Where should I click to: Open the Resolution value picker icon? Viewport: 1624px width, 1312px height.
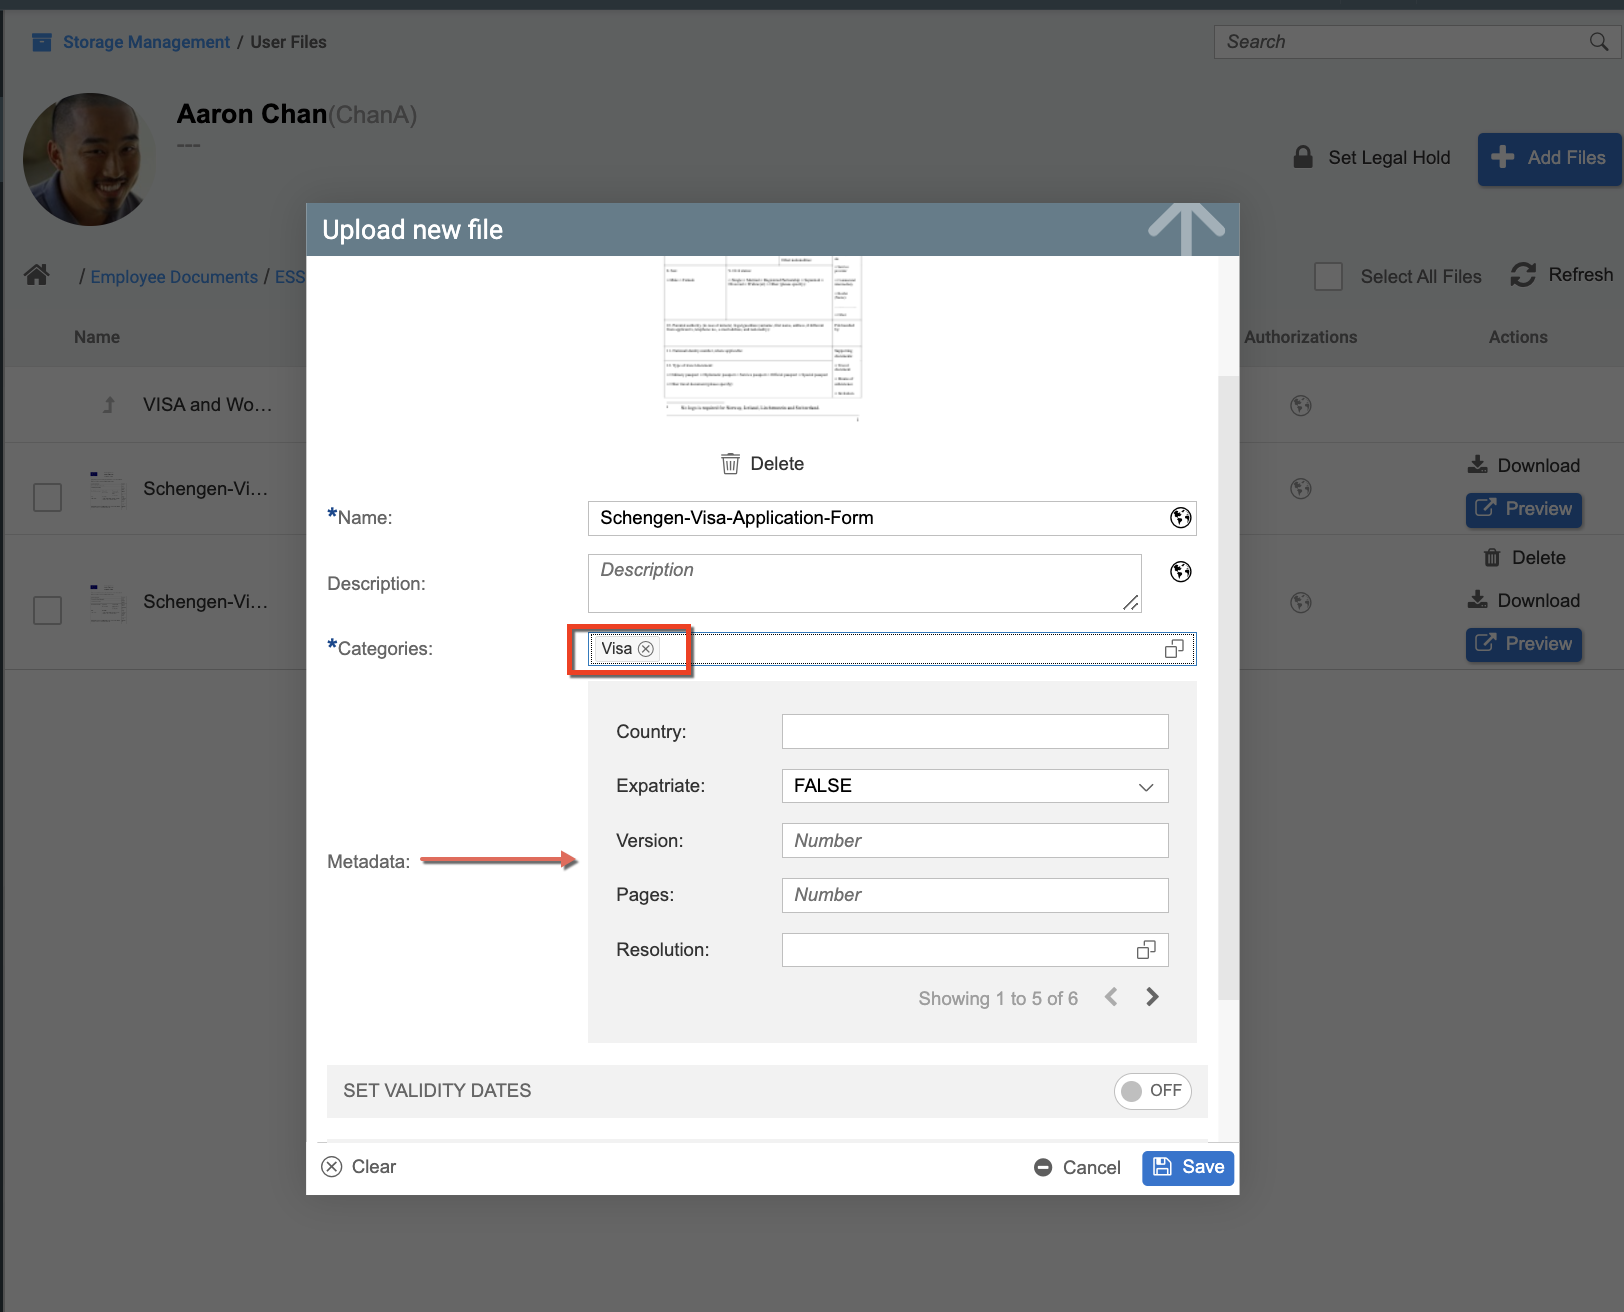coord(1146,950)
